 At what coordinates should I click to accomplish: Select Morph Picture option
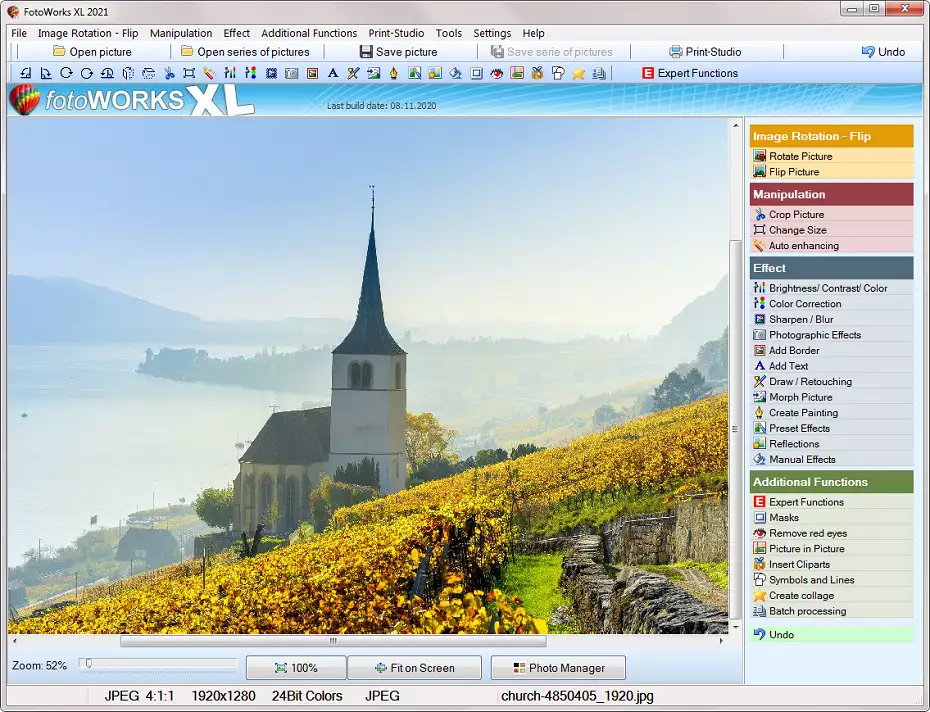point(800,397)
